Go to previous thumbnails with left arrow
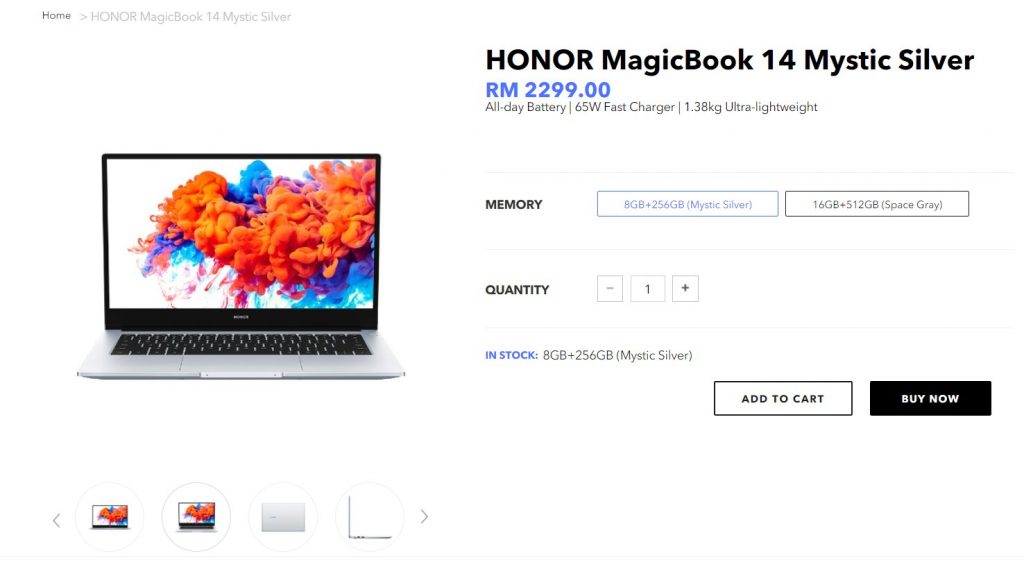The height and width of the screenshot is (576, 1024). (x=56, y=520)
